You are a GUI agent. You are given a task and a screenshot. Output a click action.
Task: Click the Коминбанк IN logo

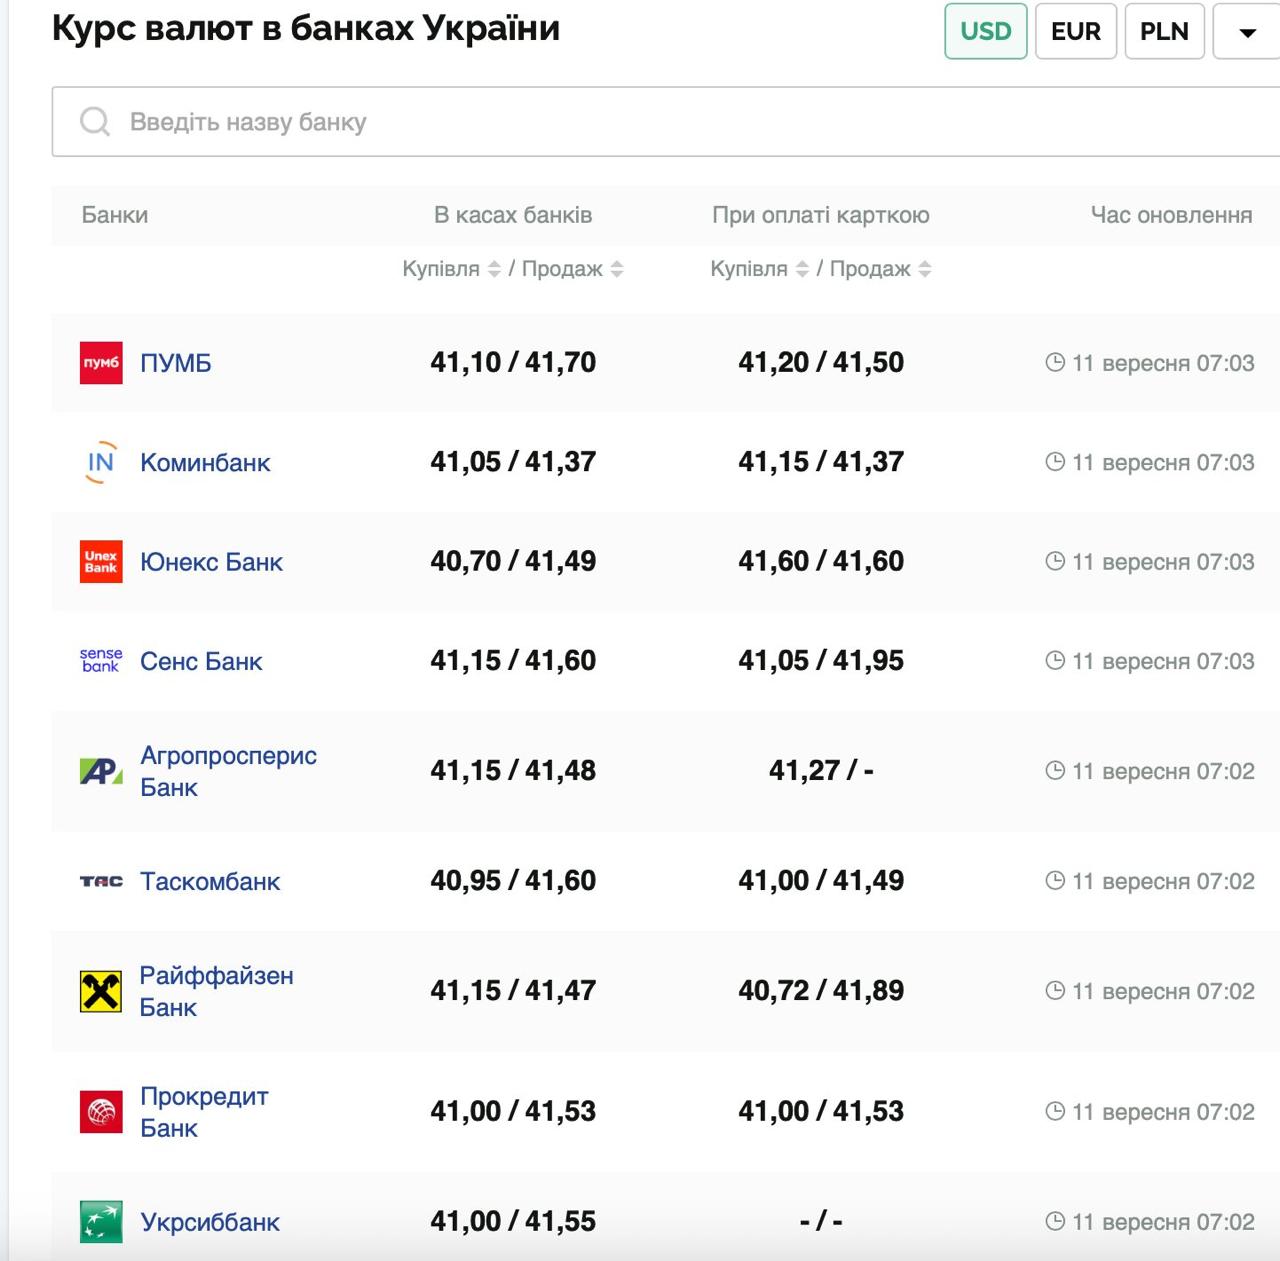100,462
